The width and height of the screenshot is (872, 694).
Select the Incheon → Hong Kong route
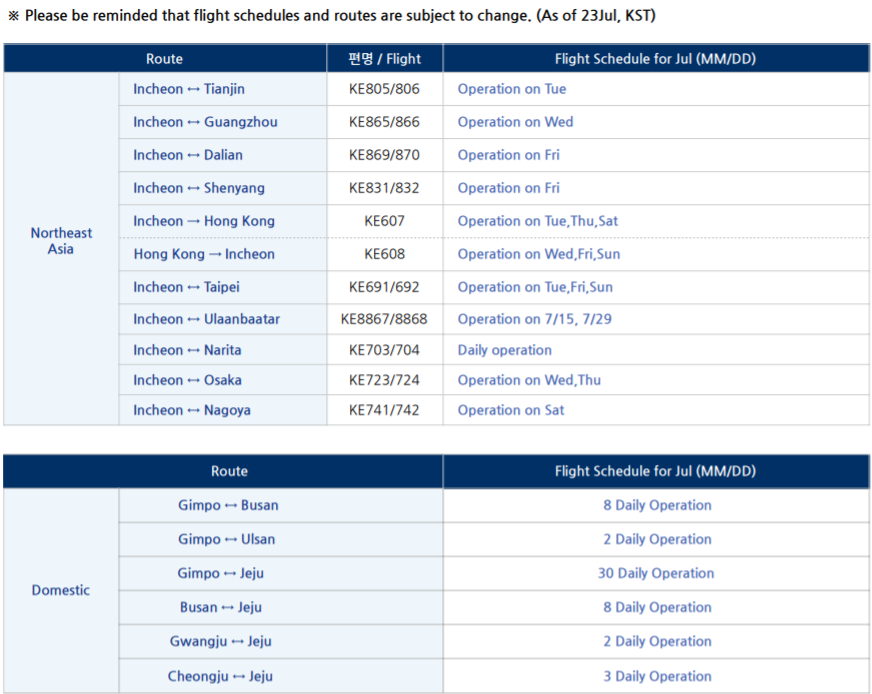[204, 221]
